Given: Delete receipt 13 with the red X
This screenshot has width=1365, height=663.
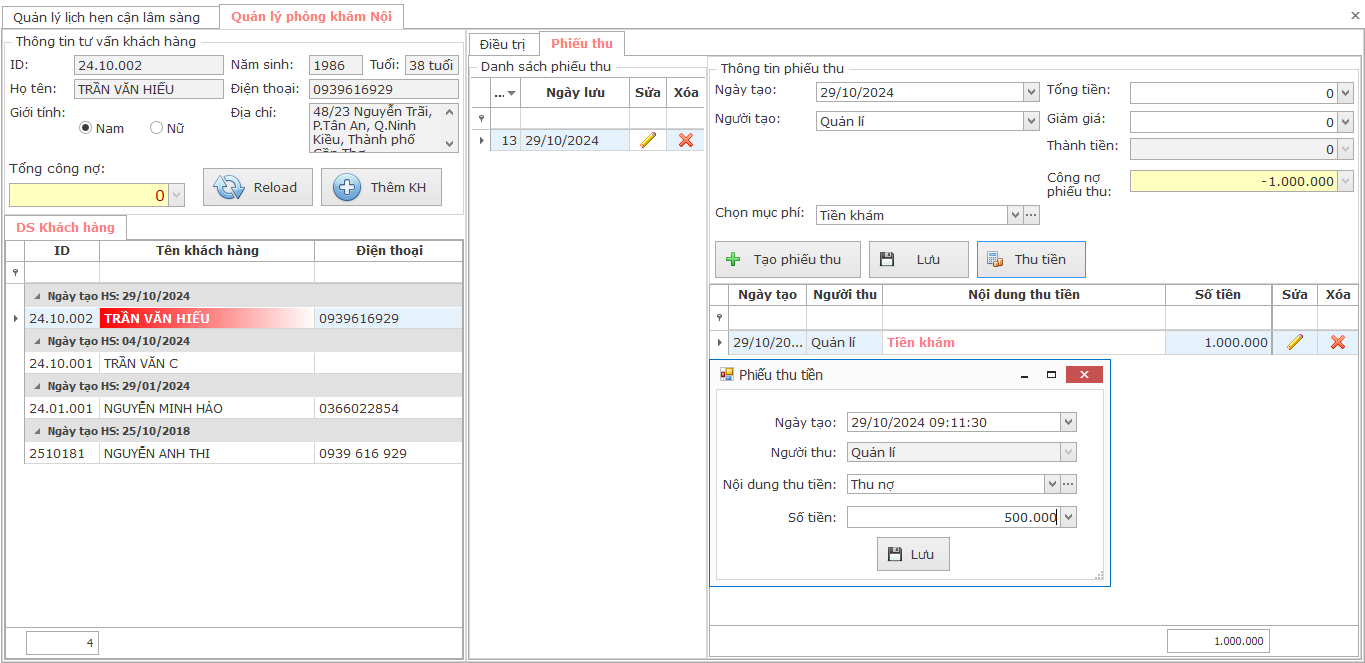Looking at the screenshot, I should [685, 140].
